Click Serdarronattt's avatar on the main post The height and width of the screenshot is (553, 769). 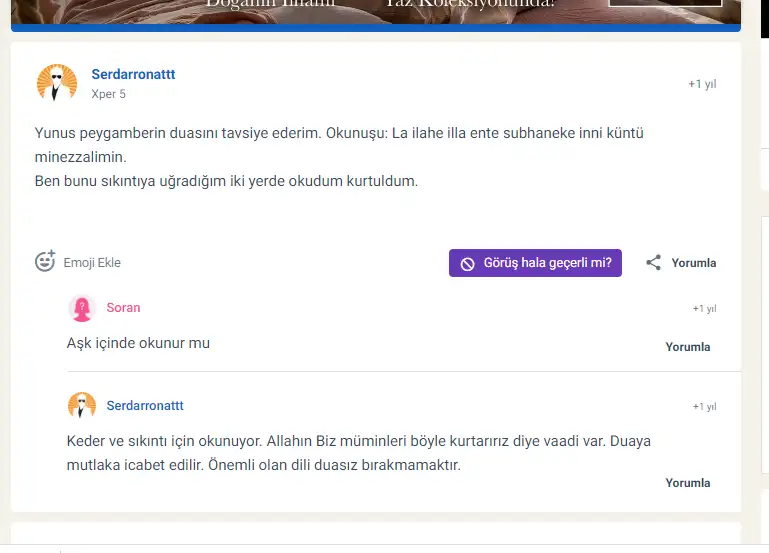click(56, 83)
